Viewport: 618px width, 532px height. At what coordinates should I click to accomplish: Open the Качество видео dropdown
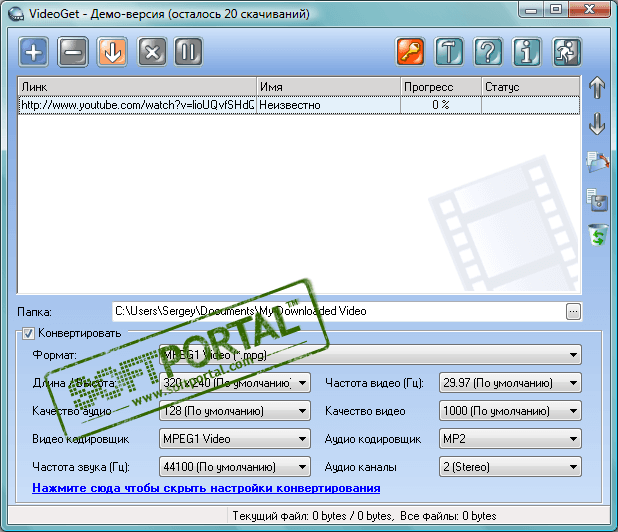tap(510, 411)
